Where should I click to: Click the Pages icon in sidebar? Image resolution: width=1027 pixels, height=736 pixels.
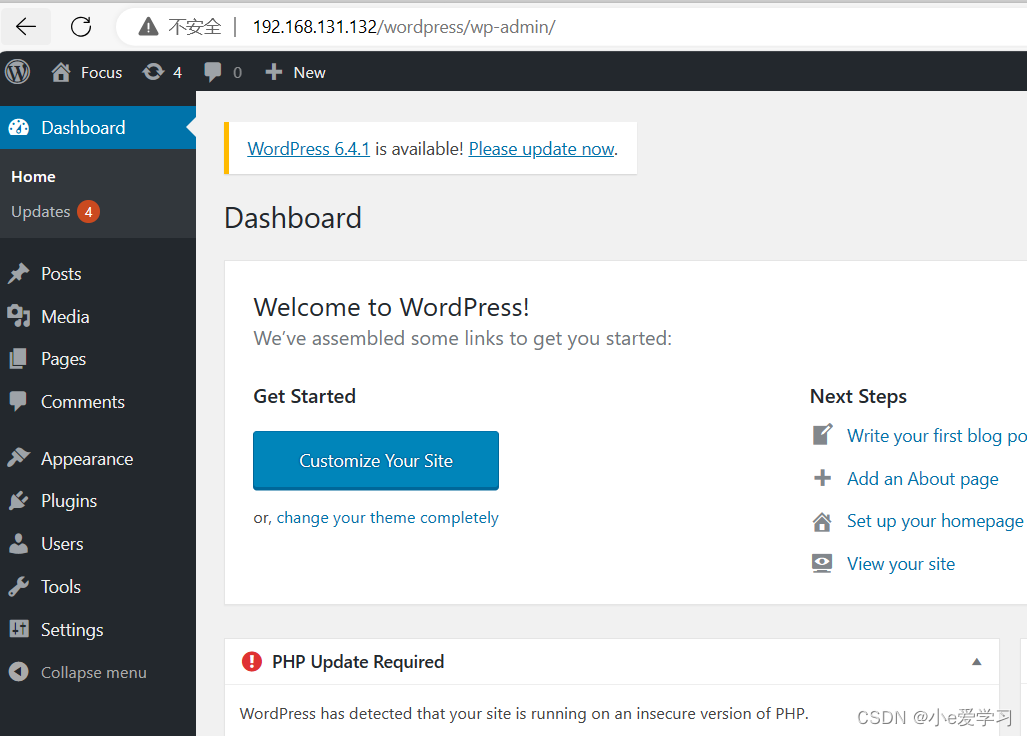click(x=19, y=359)
